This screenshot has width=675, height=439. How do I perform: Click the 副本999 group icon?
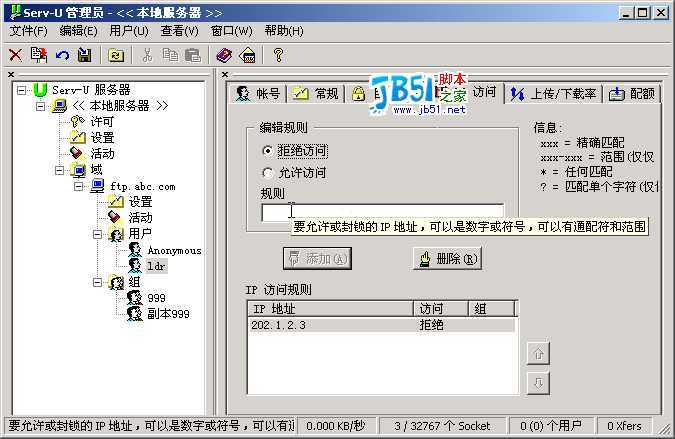[x=135, y=314]
